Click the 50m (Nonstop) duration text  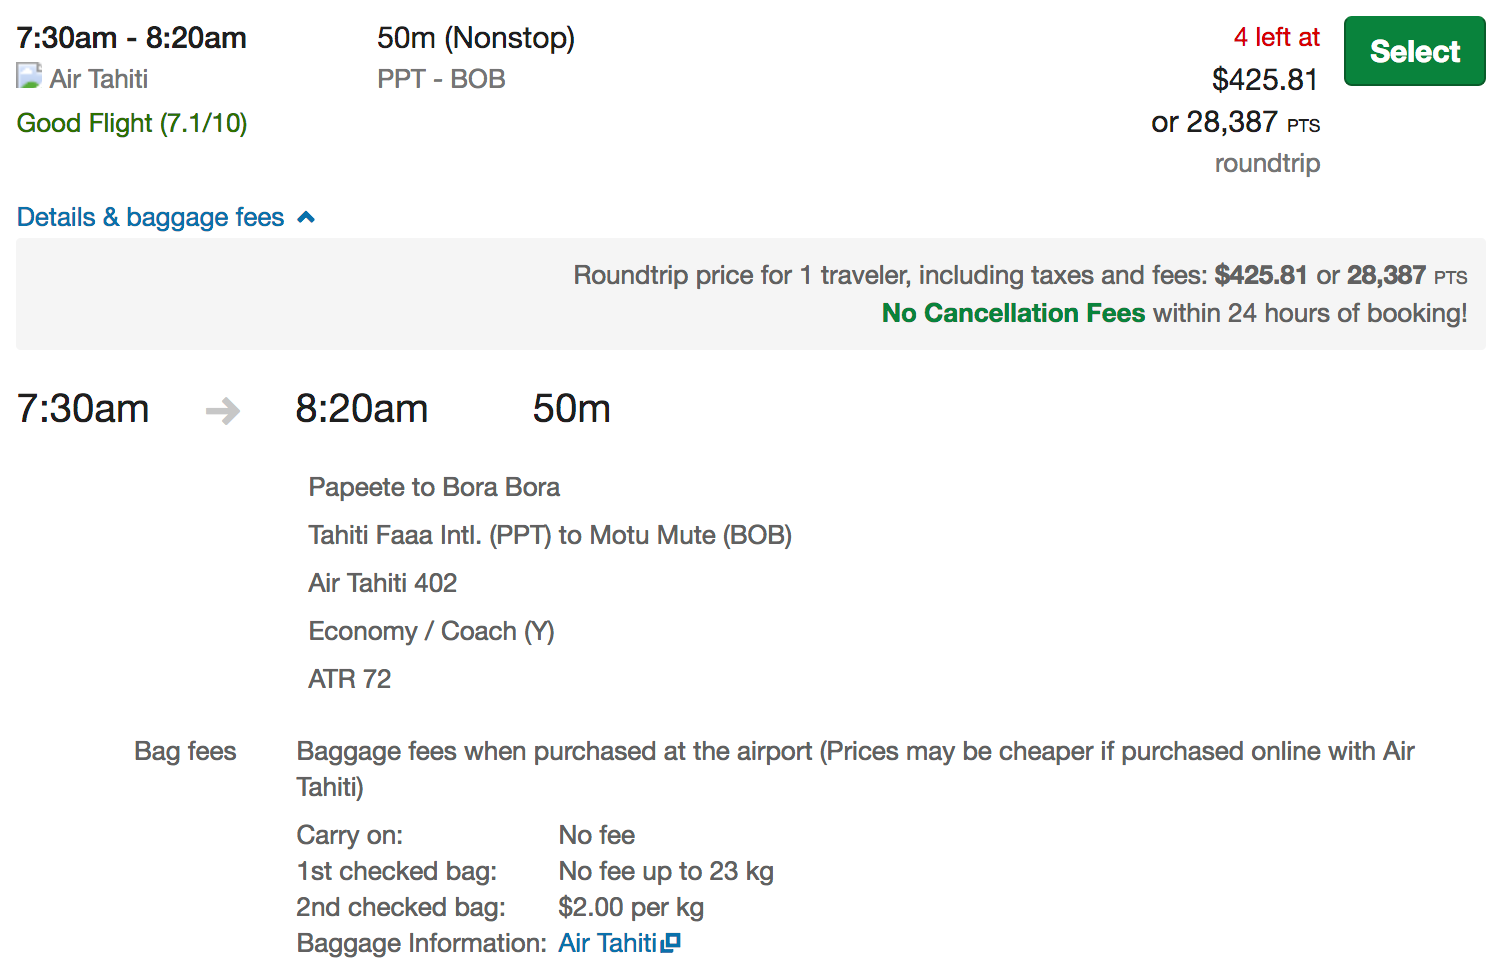[x=475, y=38]
